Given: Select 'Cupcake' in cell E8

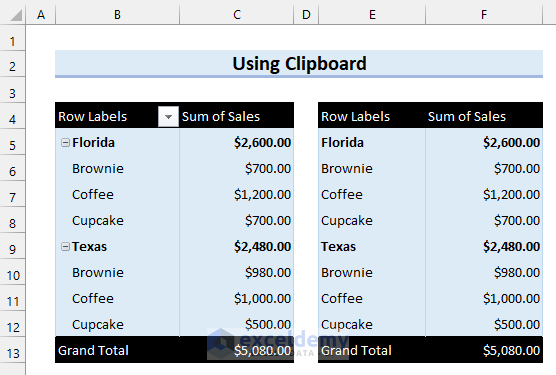Looking at the screenshot, I should coord(372,220).
